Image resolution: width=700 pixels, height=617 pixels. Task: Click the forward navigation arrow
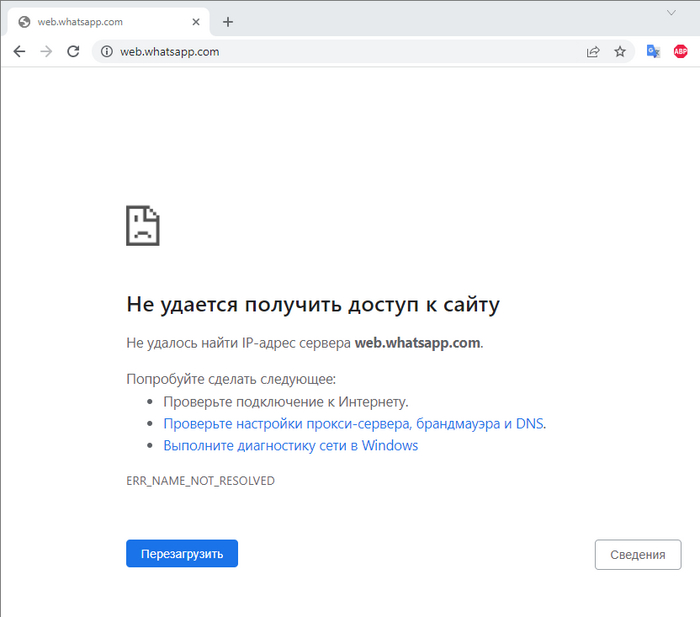[x=46, y=52]
